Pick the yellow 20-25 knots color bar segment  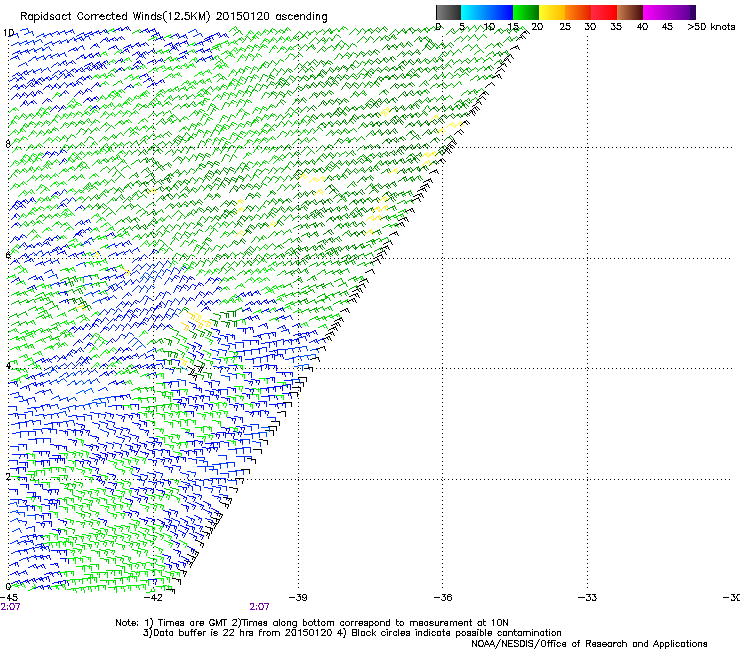[x=552, y=12]
